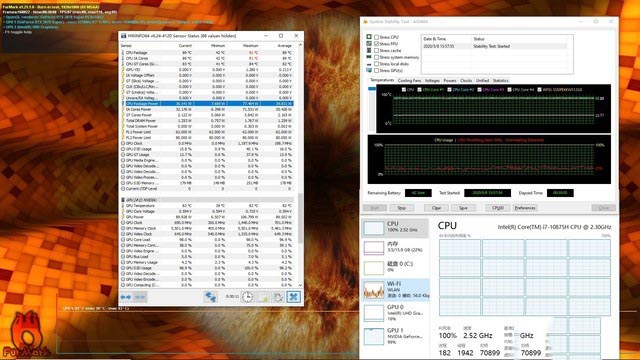Open AIDA64 Preferences button
This screenshot has height=360, width=640.
click(525, 208)
